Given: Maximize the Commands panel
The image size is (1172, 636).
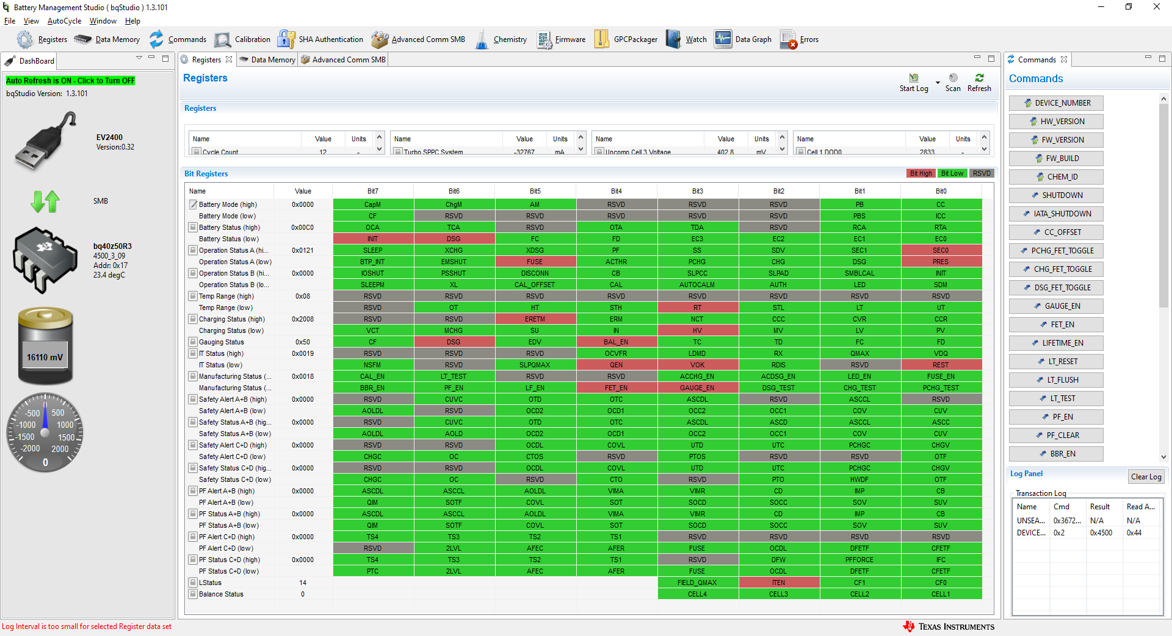Looking at the screenshot, I should click(x=1162, y=58).
